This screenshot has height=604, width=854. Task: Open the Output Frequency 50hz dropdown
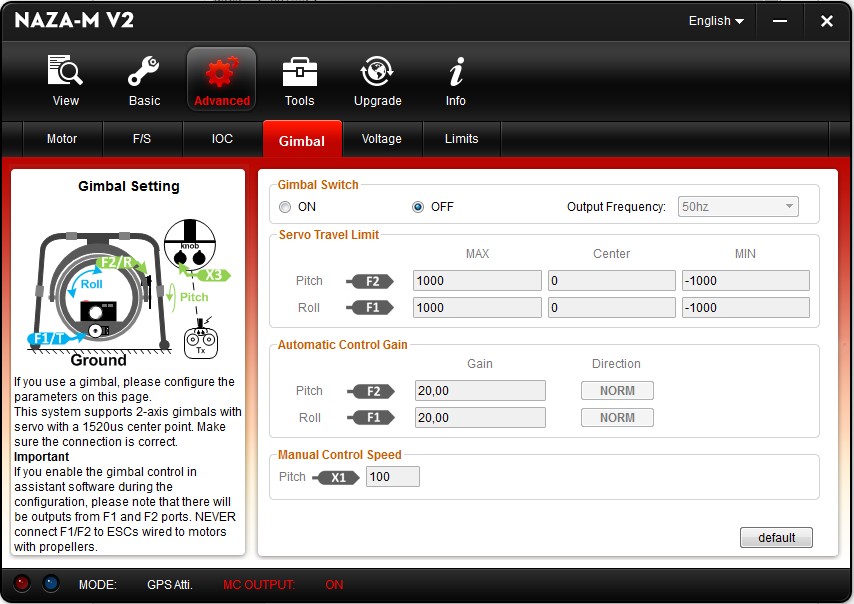coord(738,206)
